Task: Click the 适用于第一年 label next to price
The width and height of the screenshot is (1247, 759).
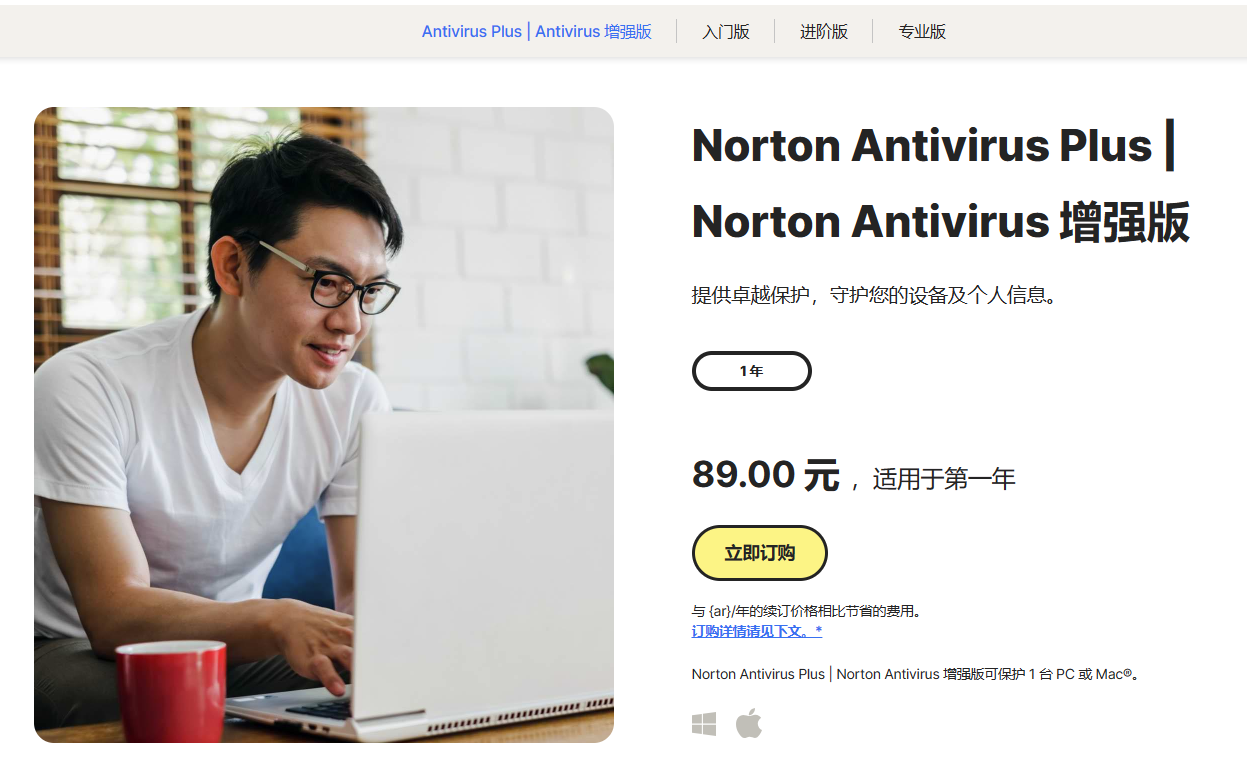Action: (x=944, y=479)
